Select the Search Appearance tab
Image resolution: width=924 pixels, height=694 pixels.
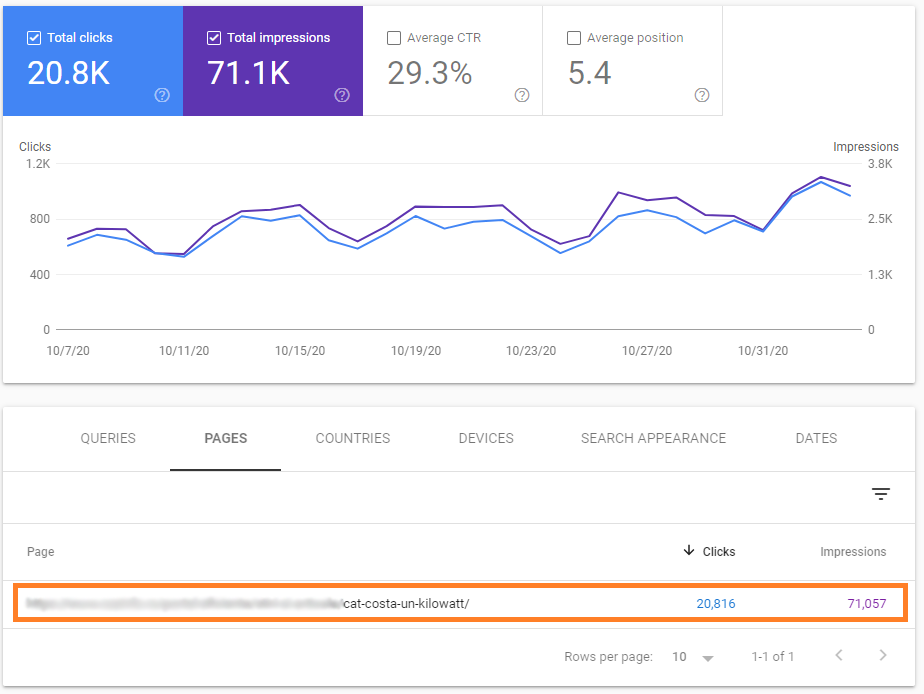pos(653,438)
